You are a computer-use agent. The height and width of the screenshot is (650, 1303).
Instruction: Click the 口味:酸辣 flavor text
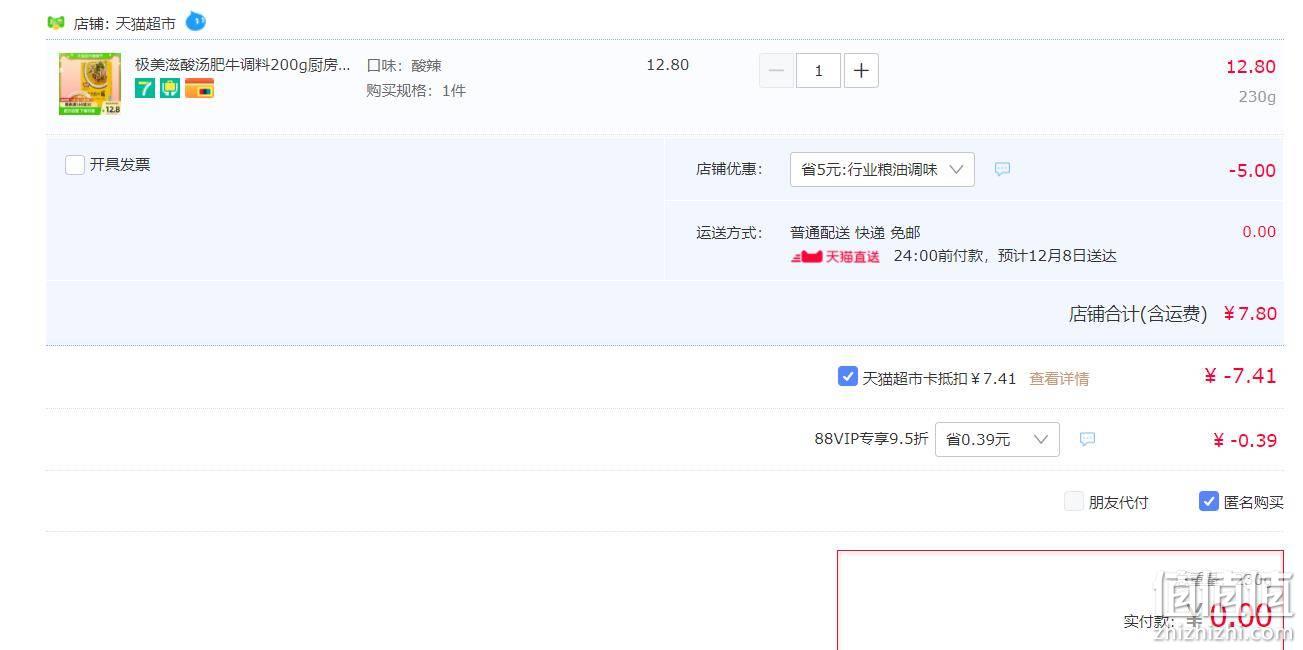click(x=404, y=65)
